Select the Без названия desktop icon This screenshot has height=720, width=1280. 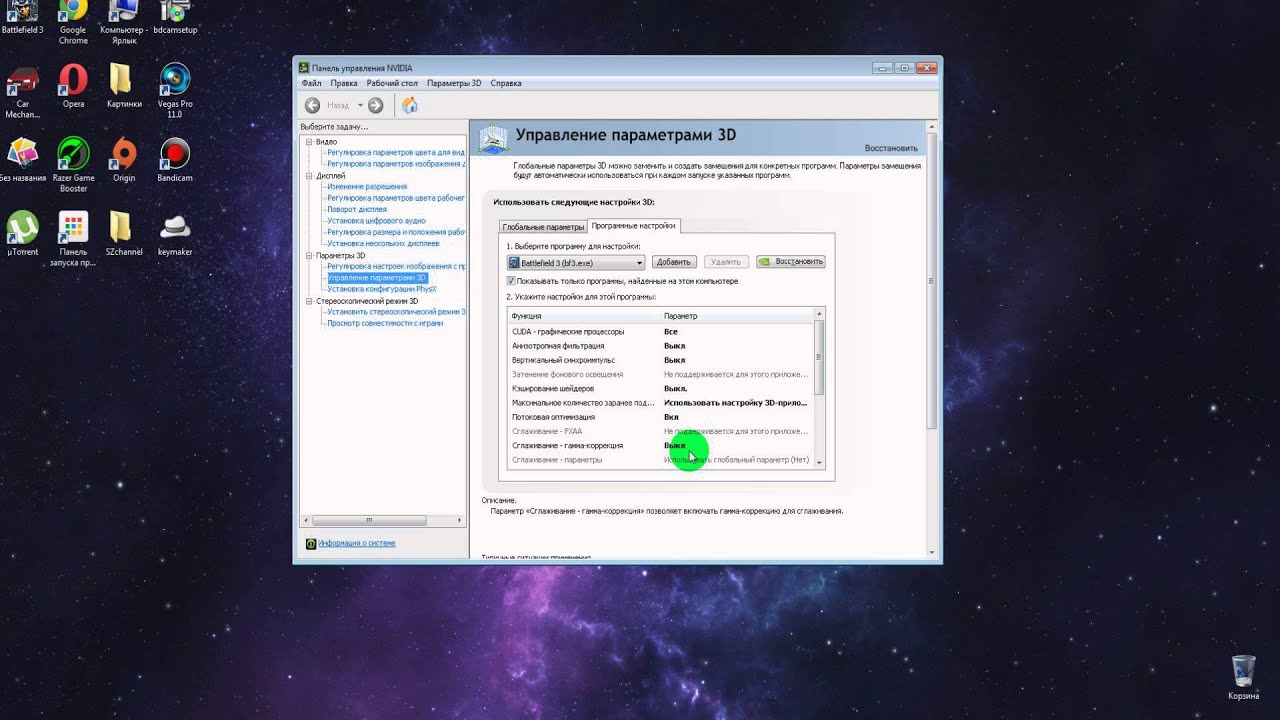22,160
